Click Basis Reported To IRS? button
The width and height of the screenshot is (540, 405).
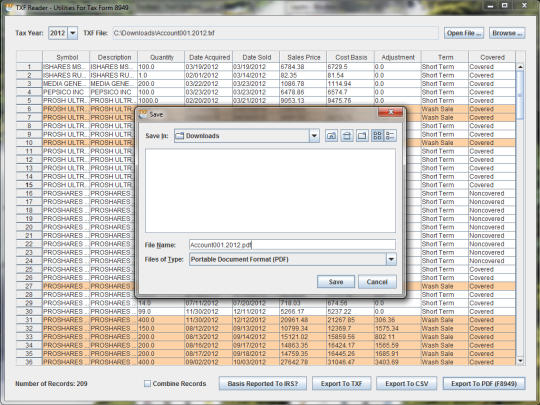(262, 383)
